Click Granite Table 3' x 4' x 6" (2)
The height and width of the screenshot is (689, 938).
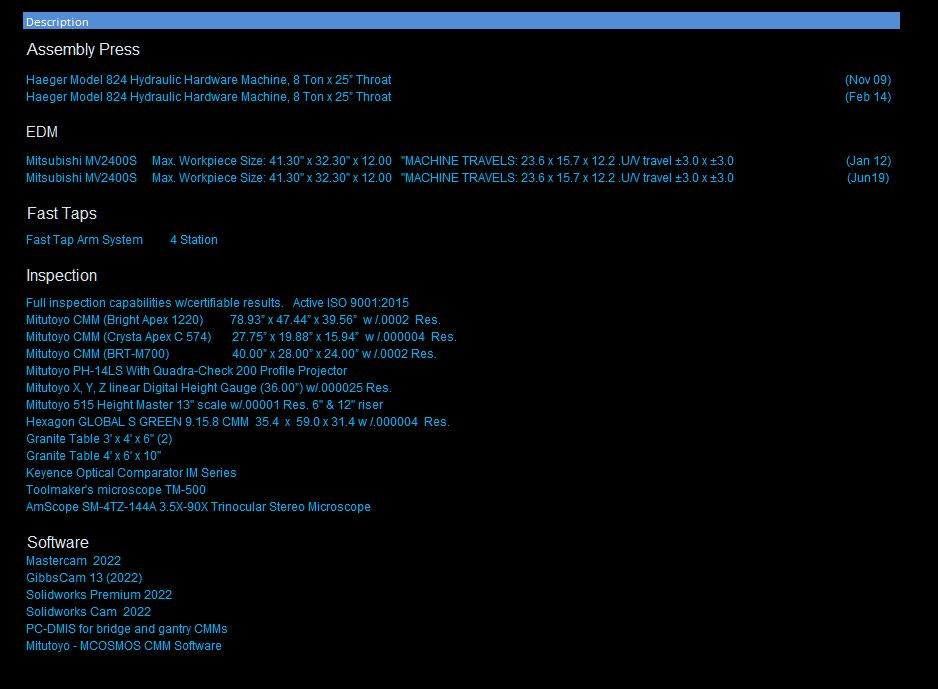(99, 439)
